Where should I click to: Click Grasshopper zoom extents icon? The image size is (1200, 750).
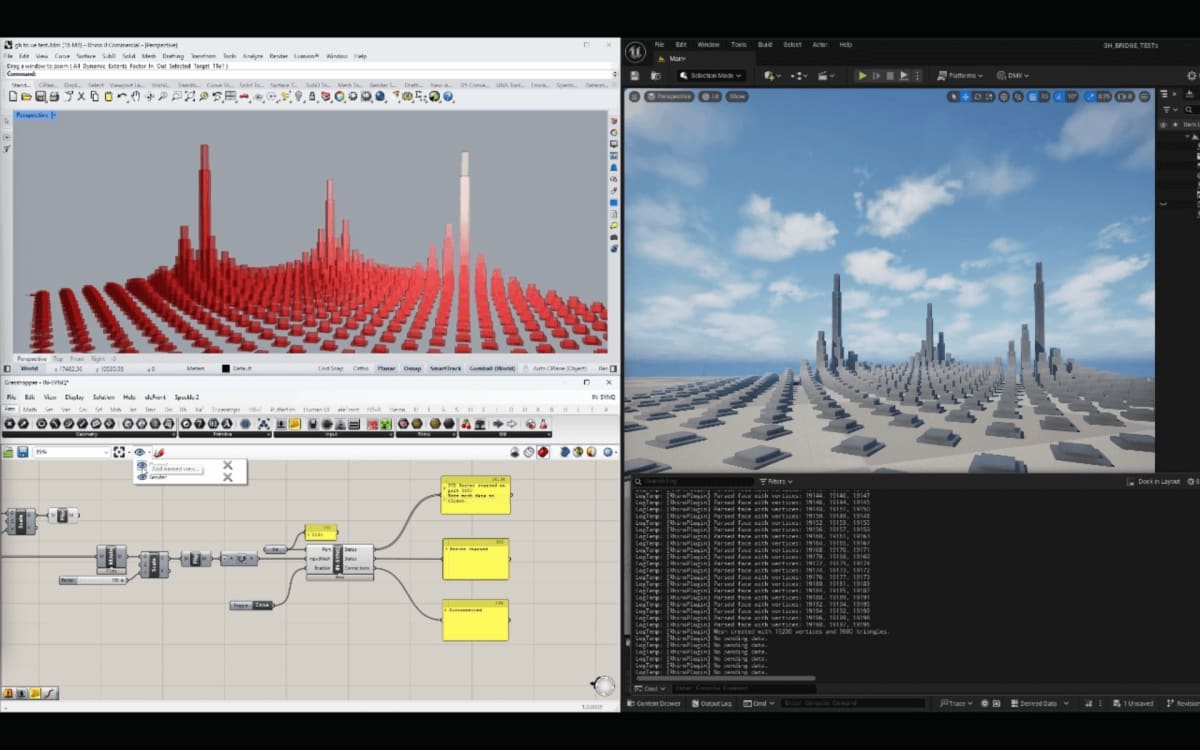pyautogui.click(x=119, y=452)
